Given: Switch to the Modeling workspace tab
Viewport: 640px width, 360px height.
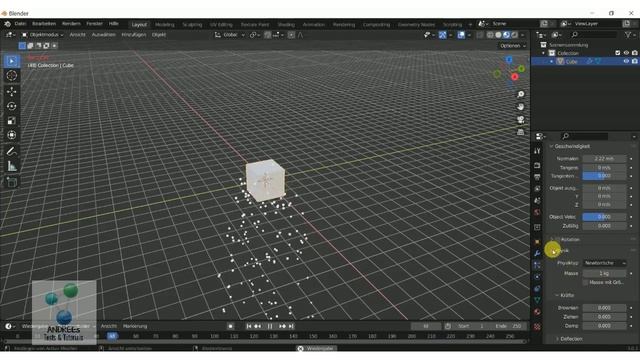Looking at the screenshot, I should [x=164, y=24].
